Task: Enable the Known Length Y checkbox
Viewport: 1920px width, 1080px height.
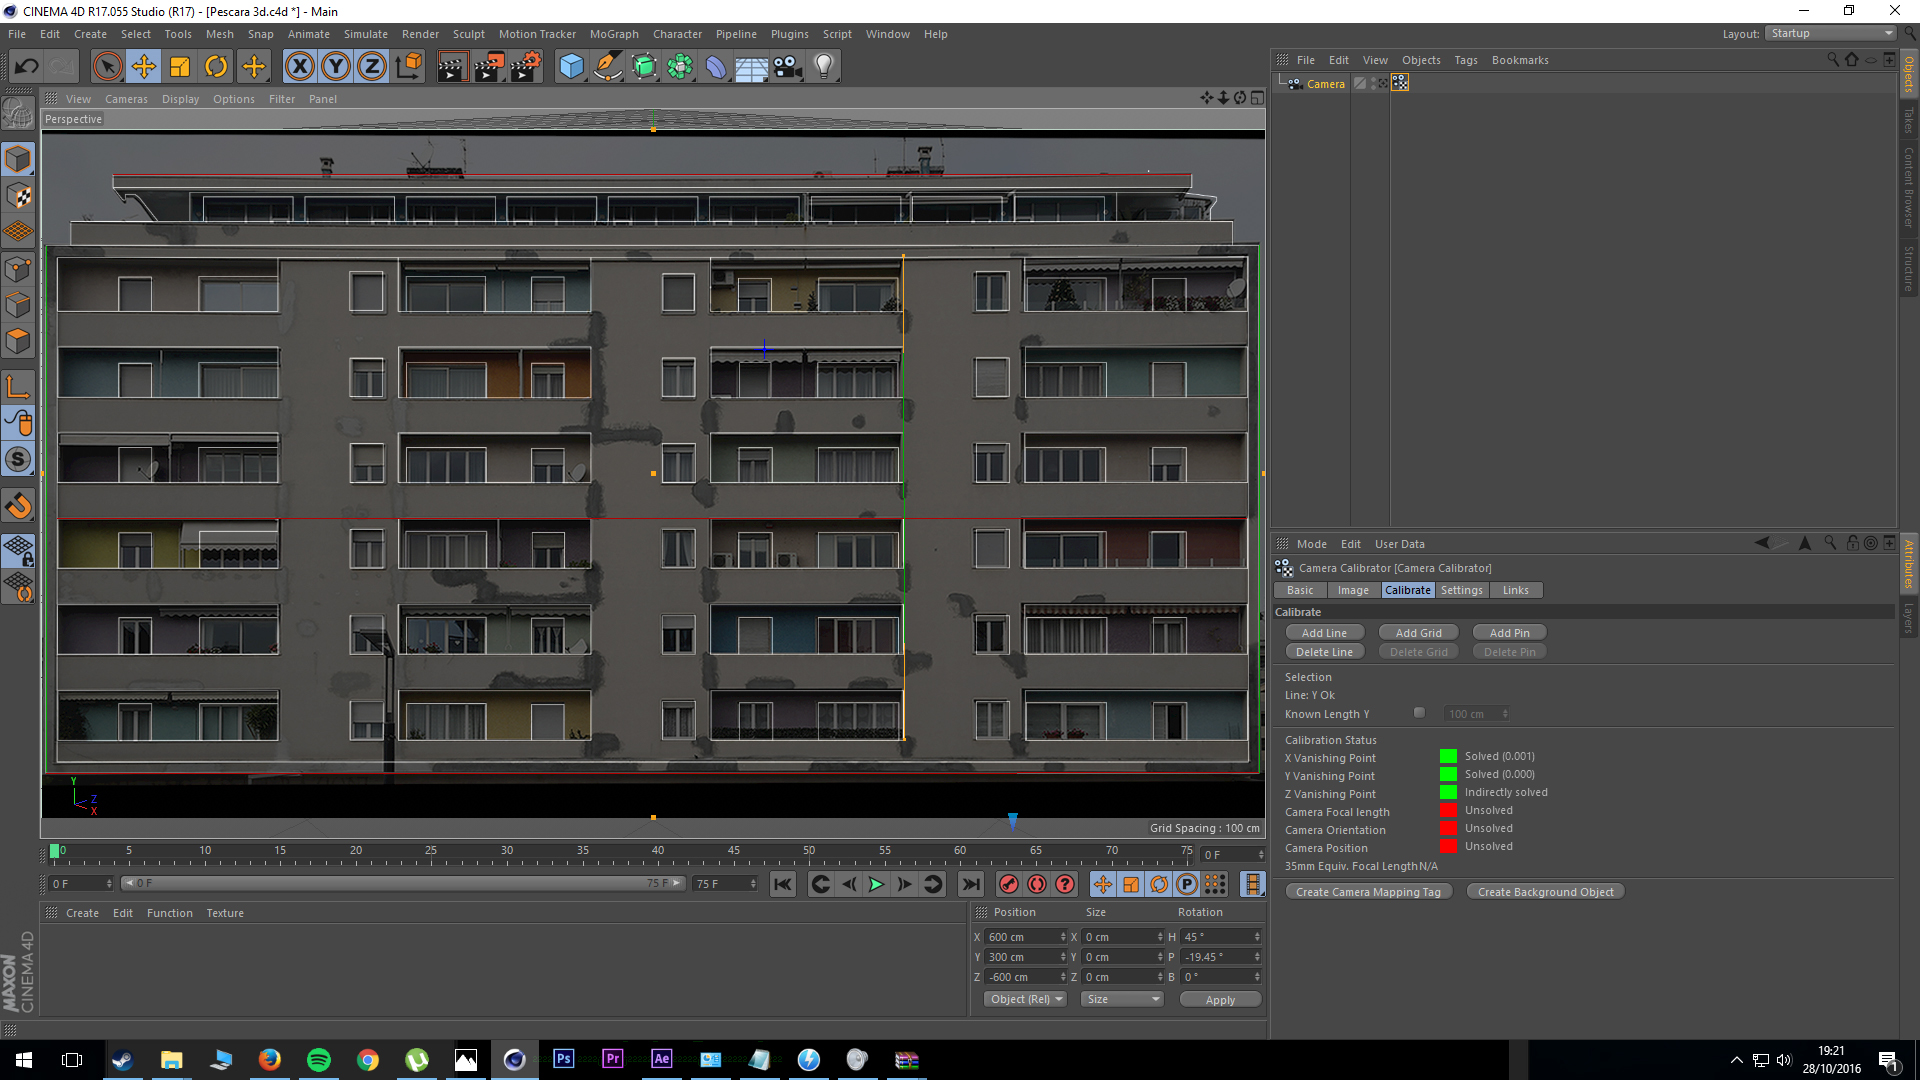Action: (1419, 713)
